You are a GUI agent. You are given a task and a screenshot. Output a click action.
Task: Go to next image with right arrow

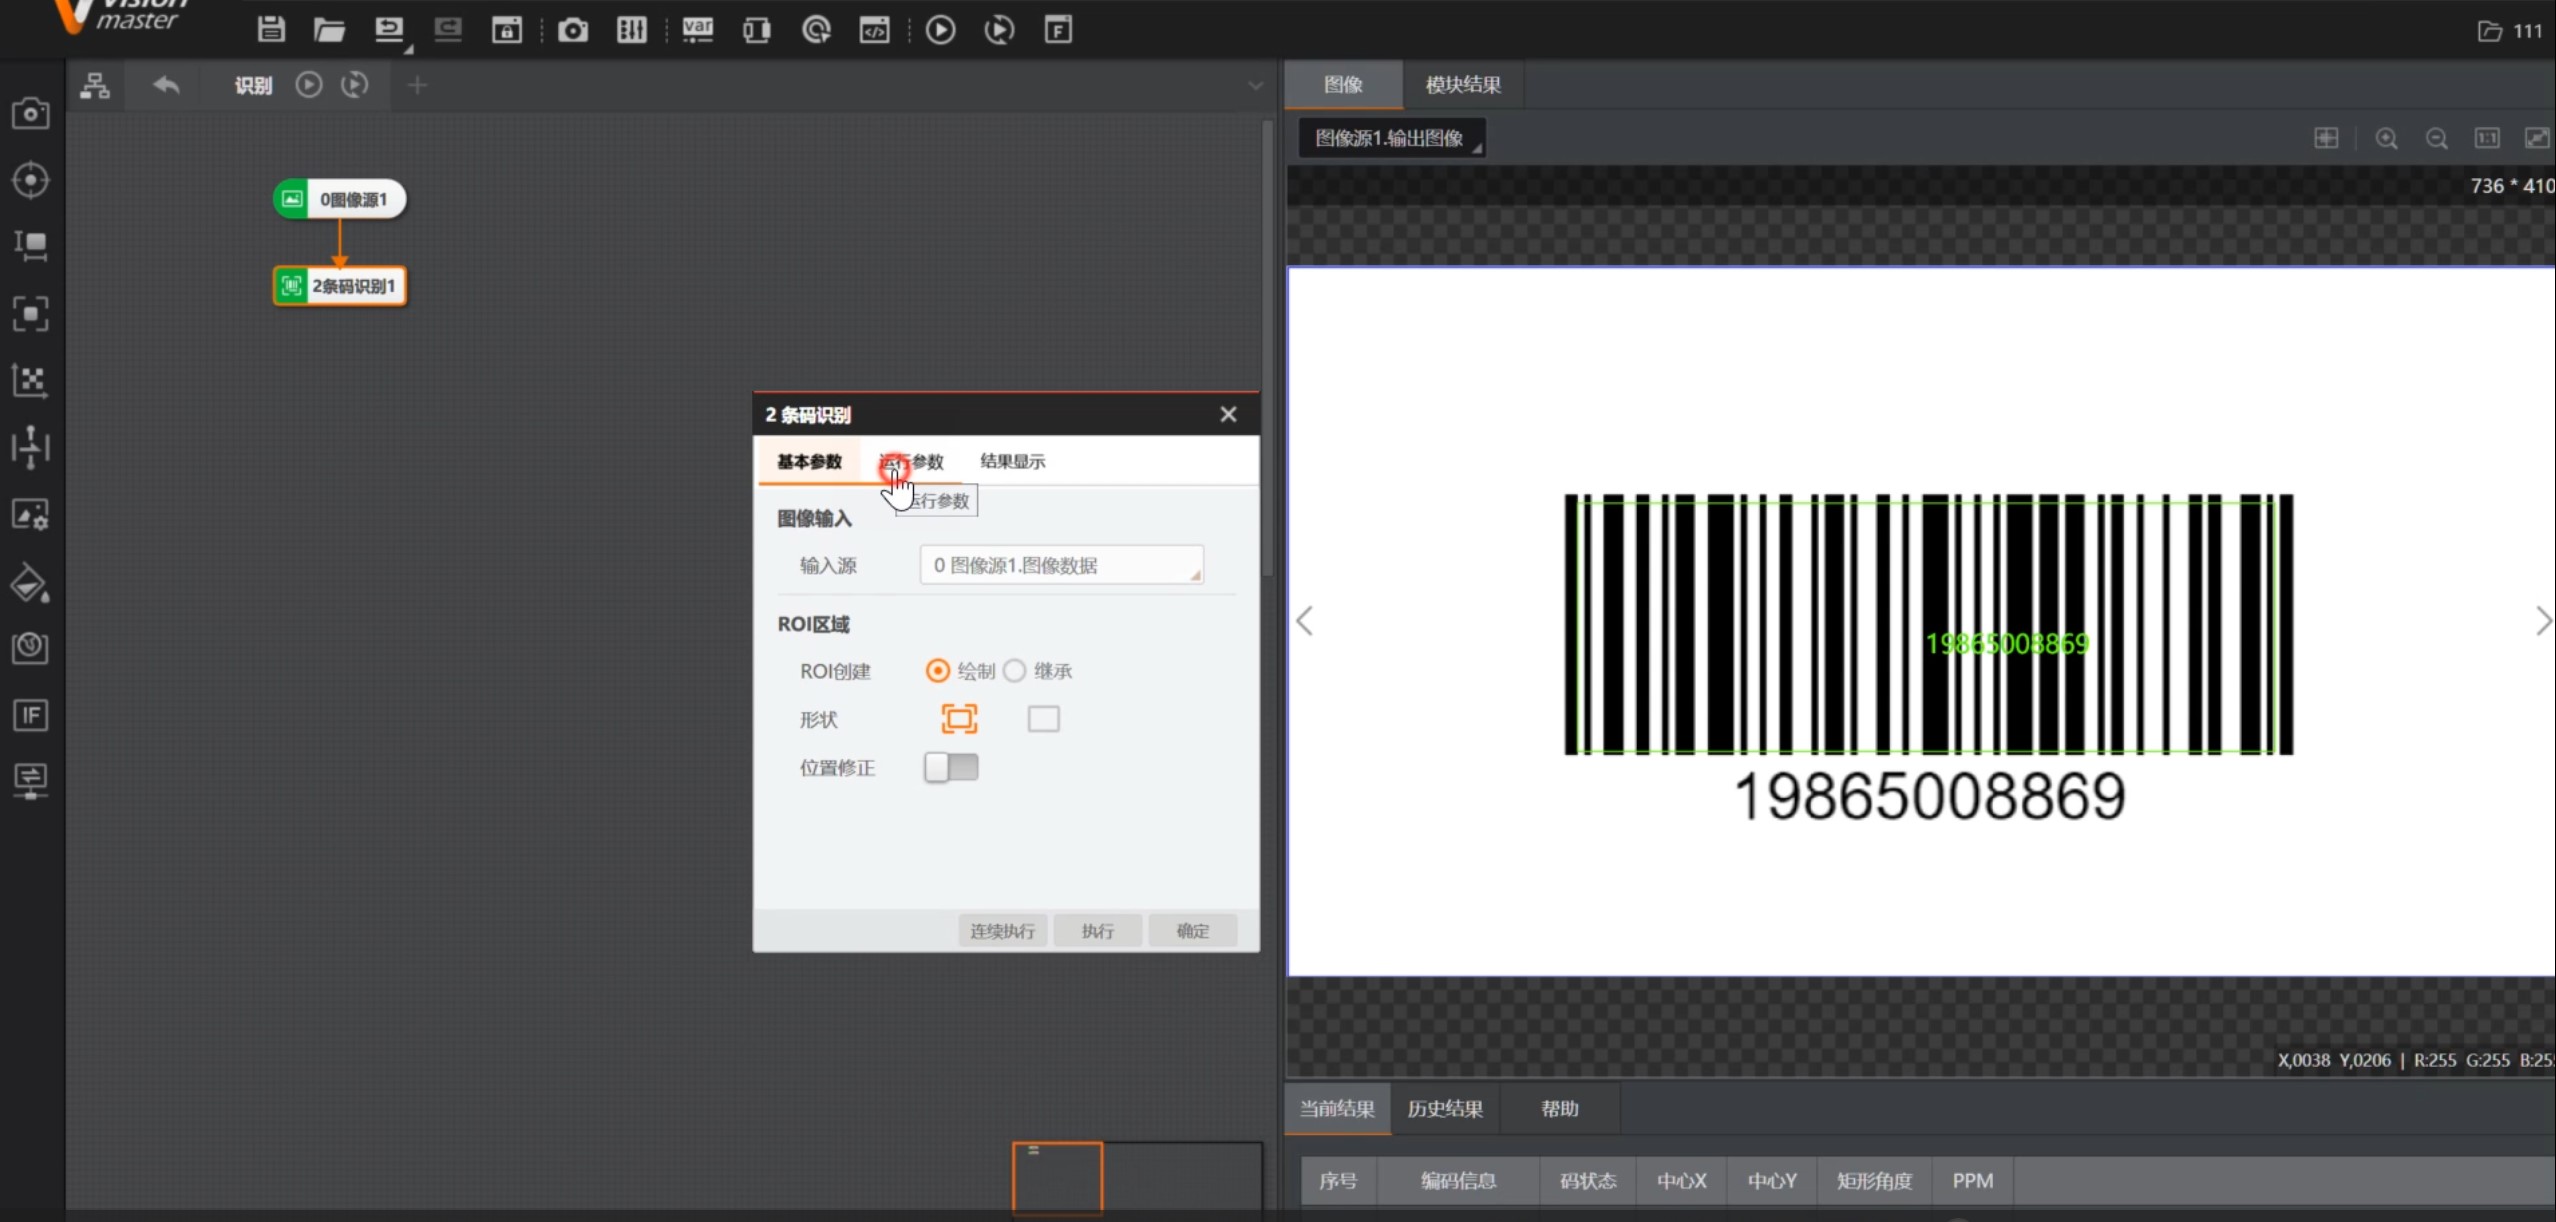tap(2544, 621)
